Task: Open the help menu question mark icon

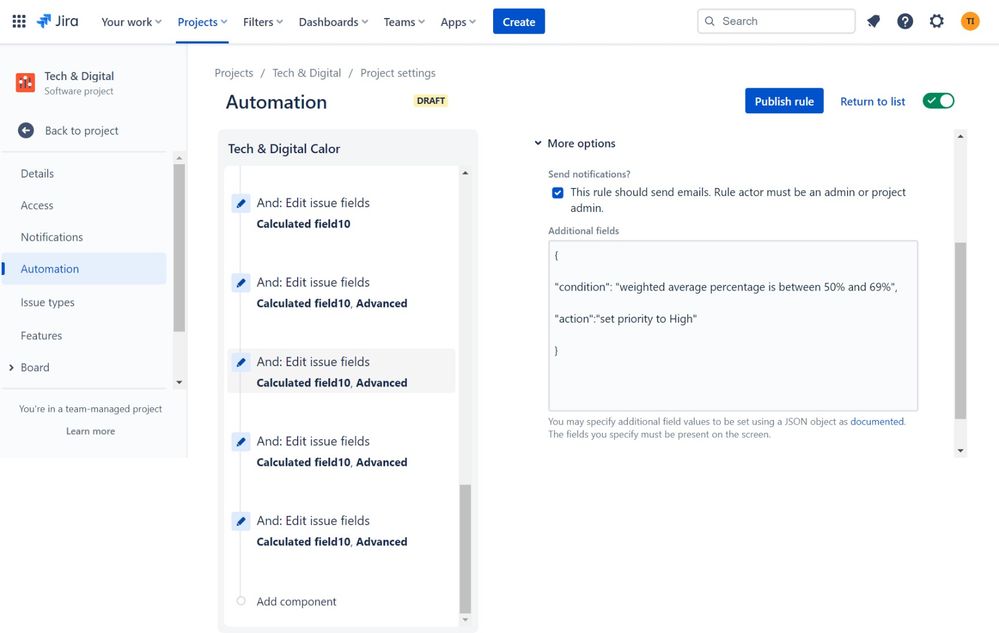Action: click(x=904, y=20)
